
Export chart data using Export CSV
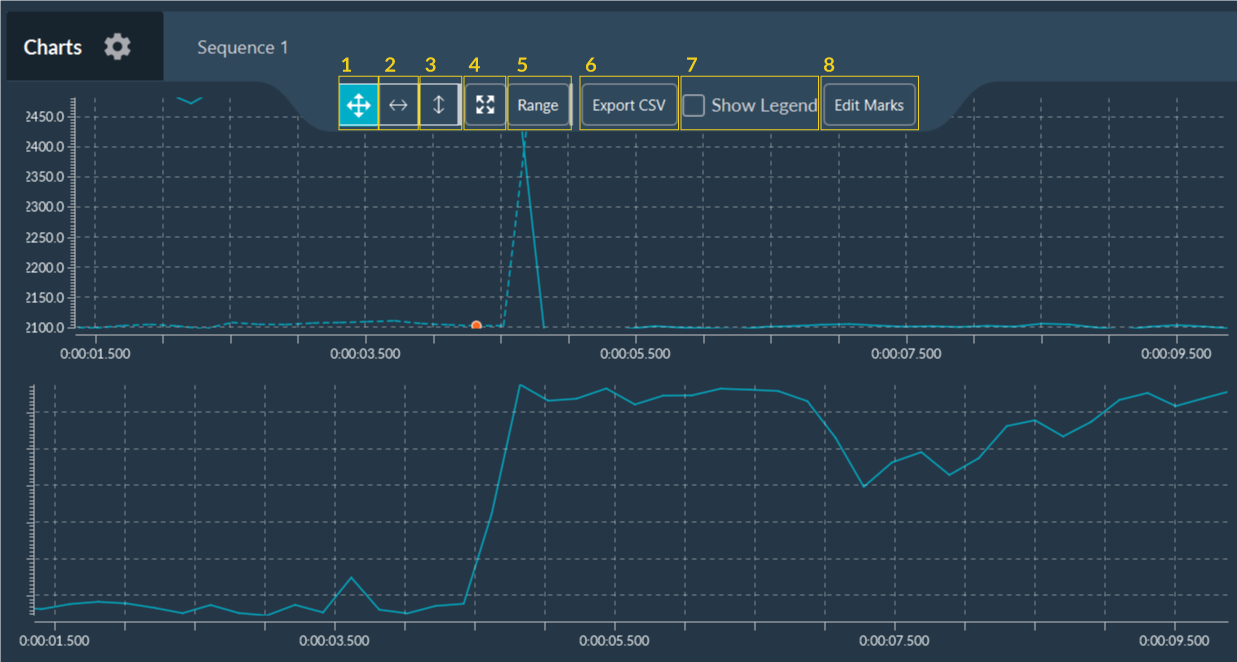(628, 104)
